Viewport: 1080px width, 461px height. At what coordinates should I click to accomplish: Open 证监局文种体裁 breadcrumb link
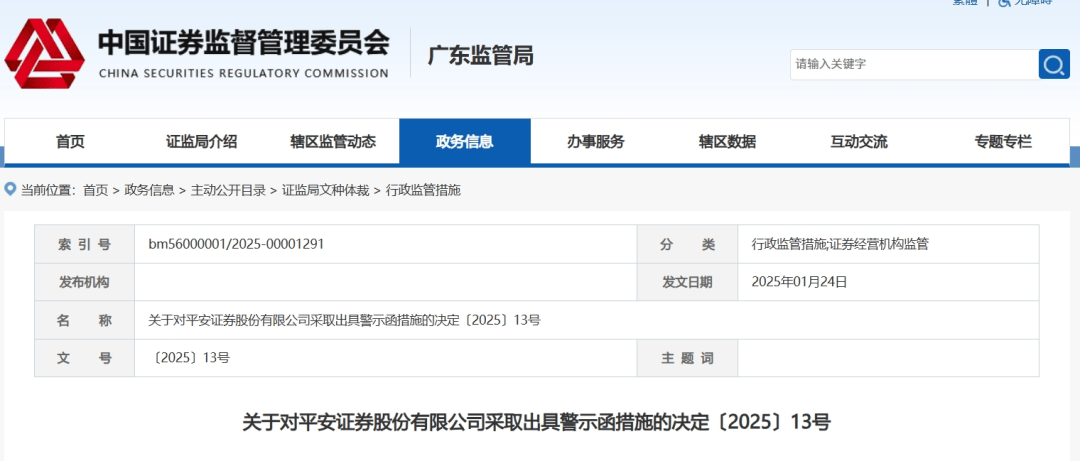(x=325, y=190)
